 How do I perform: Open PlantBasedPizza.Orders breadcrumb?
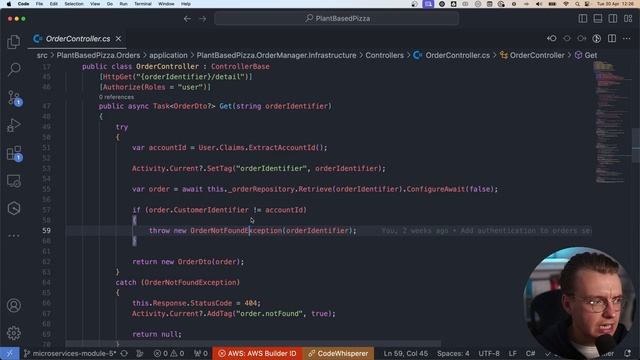[98, 55]
